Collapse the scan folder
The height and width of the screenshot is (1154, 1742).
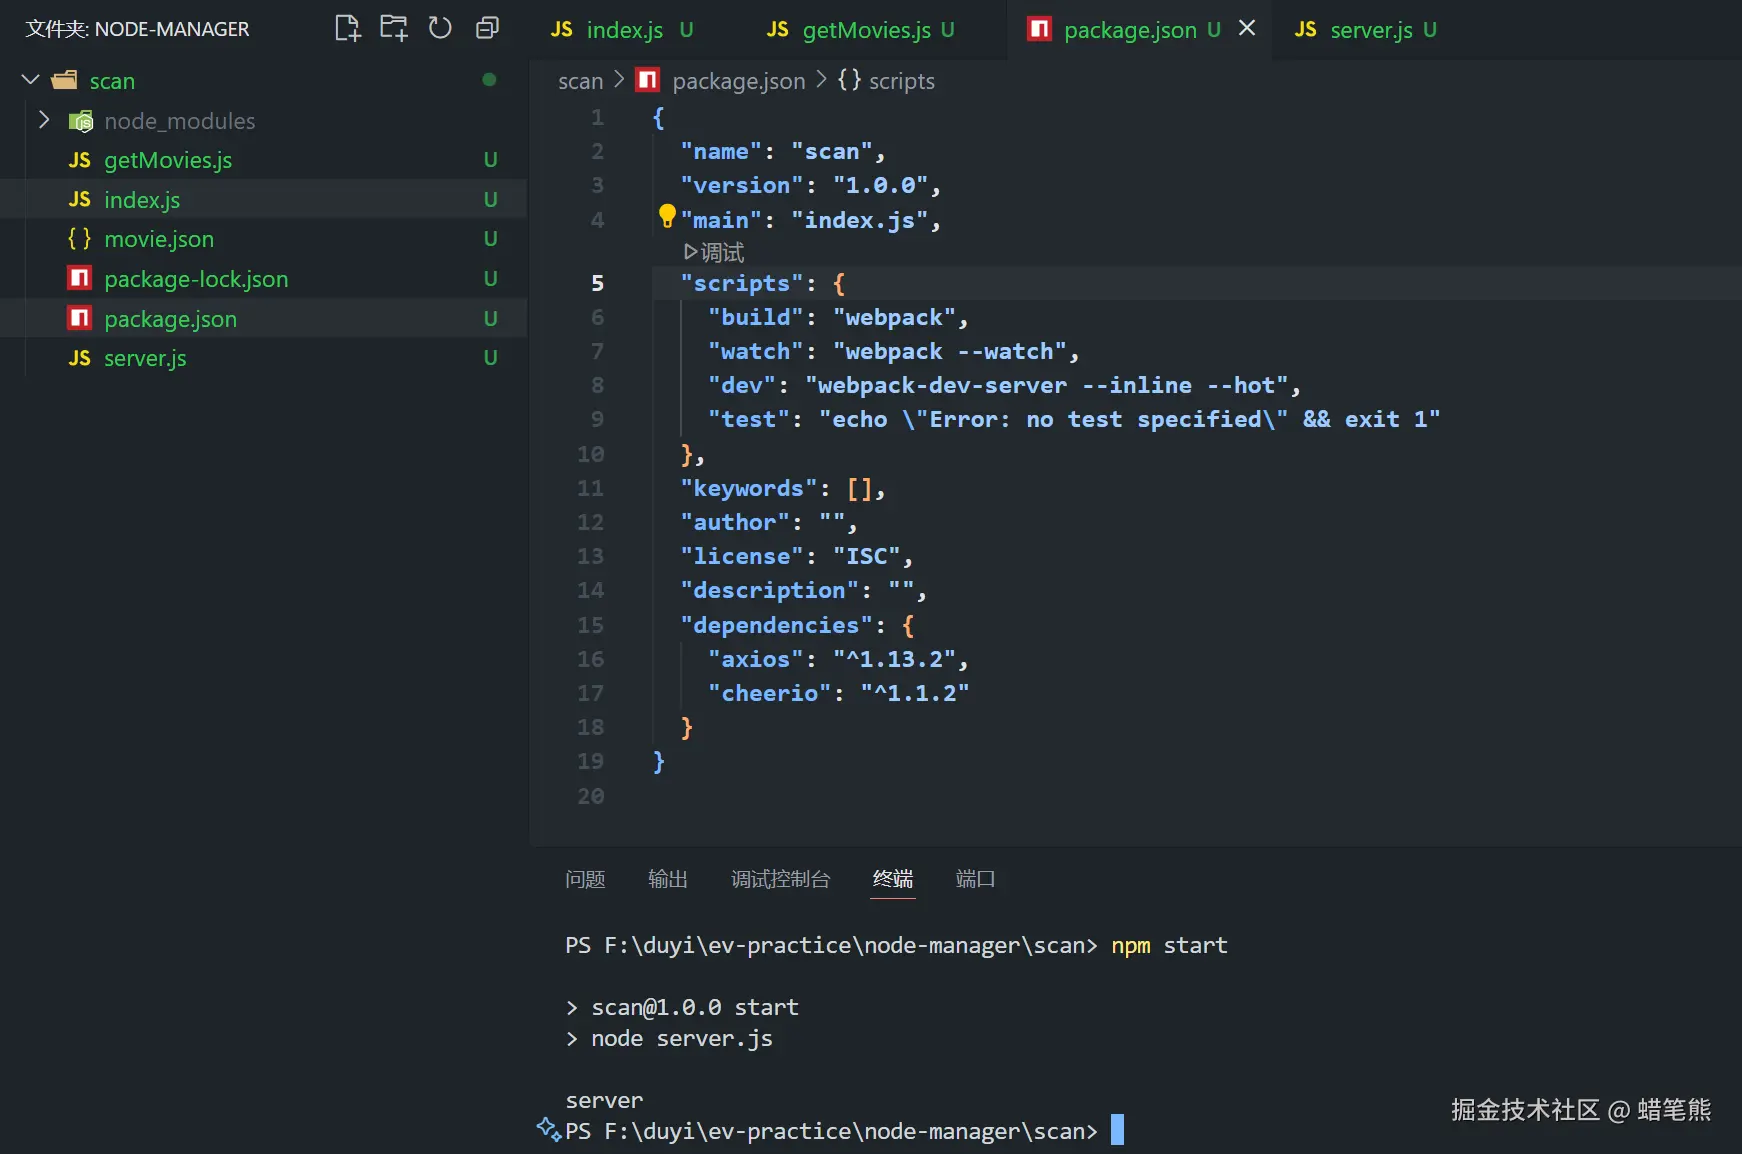point(31,80)
